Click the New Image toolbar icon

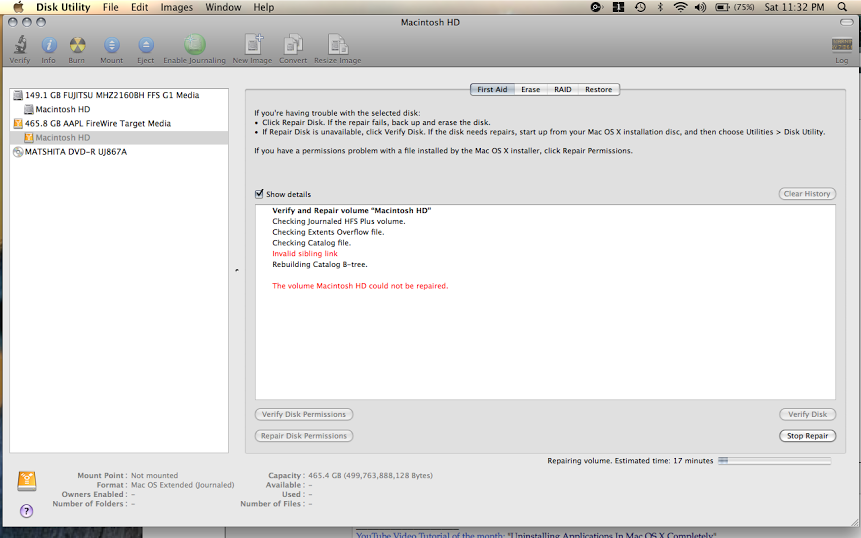click(253, 44)
